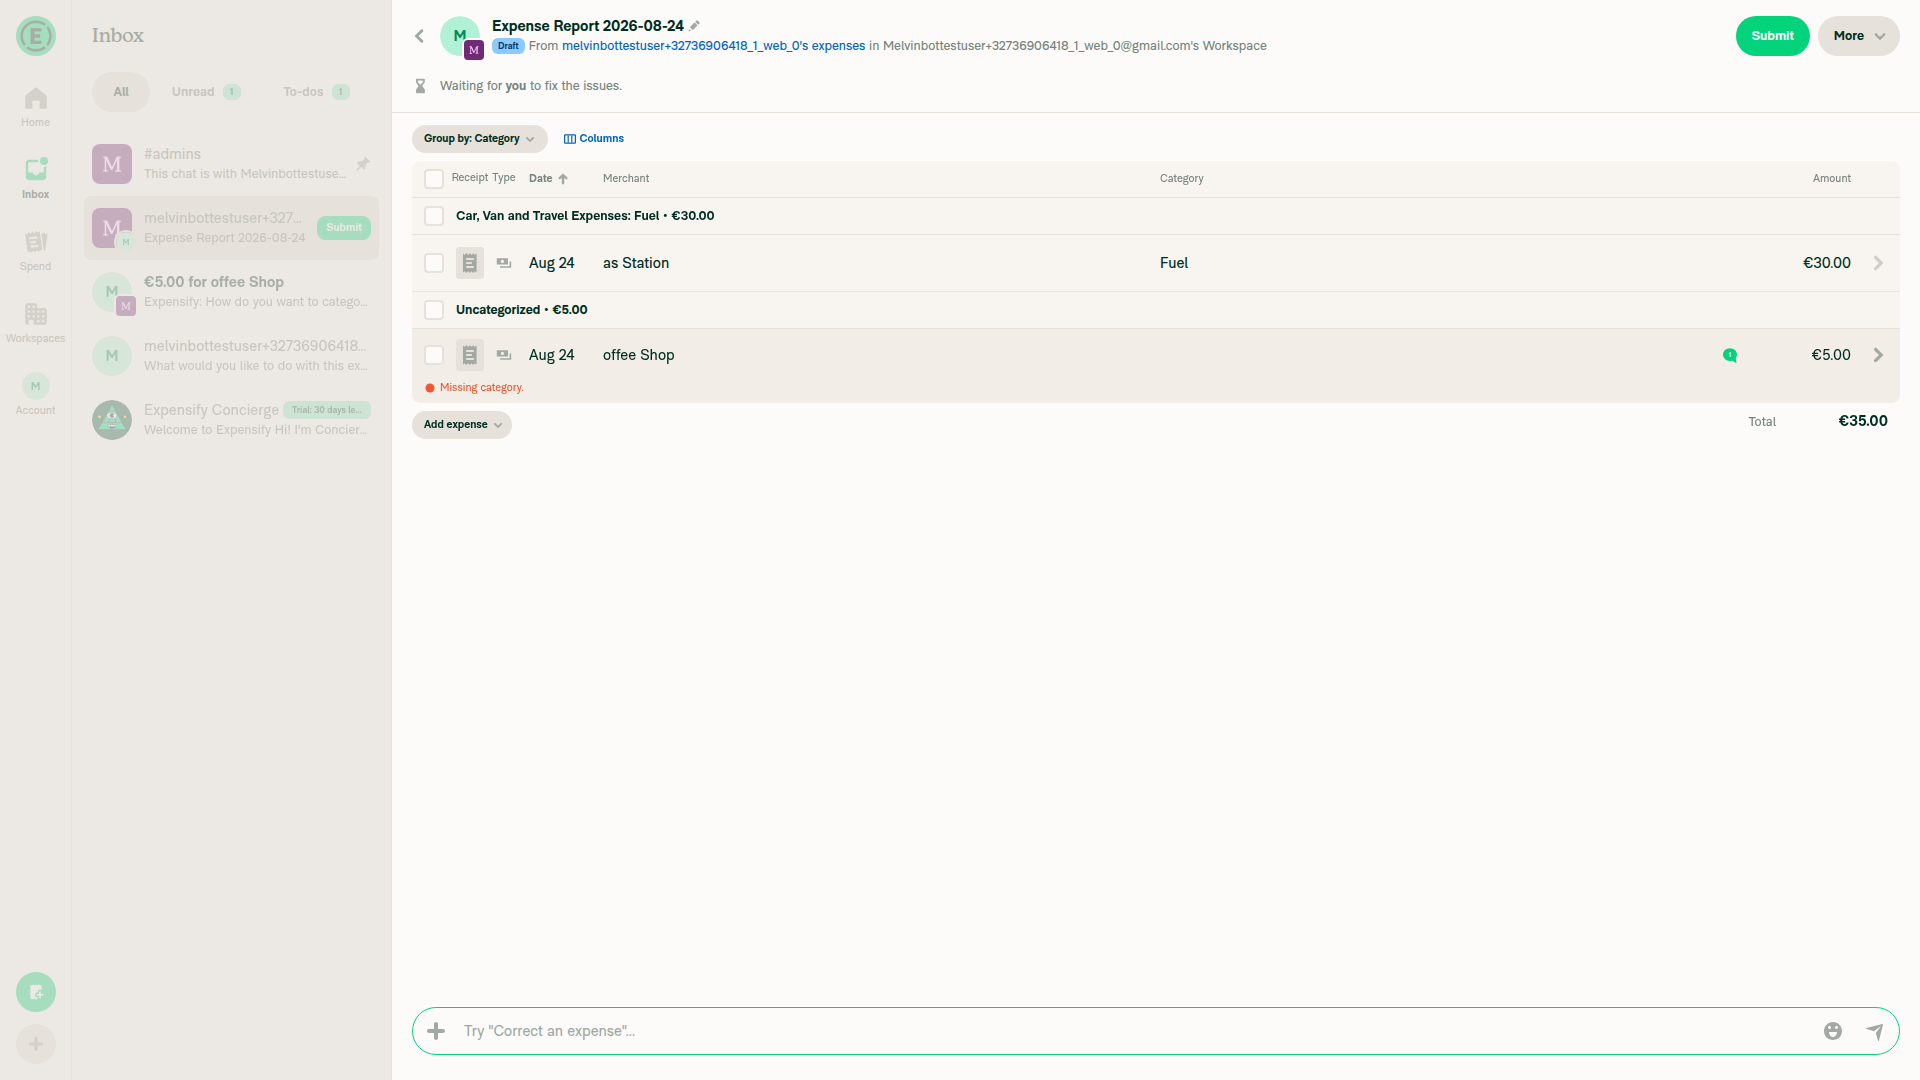Click the pencil icon to rename report

coord(695,26)
